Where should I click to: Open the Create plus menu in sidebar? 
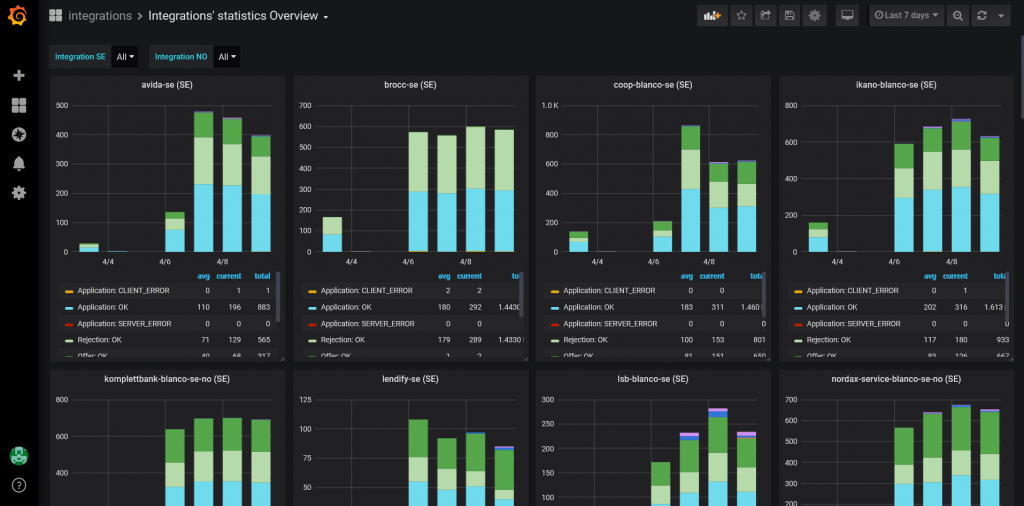coord(18,76)
